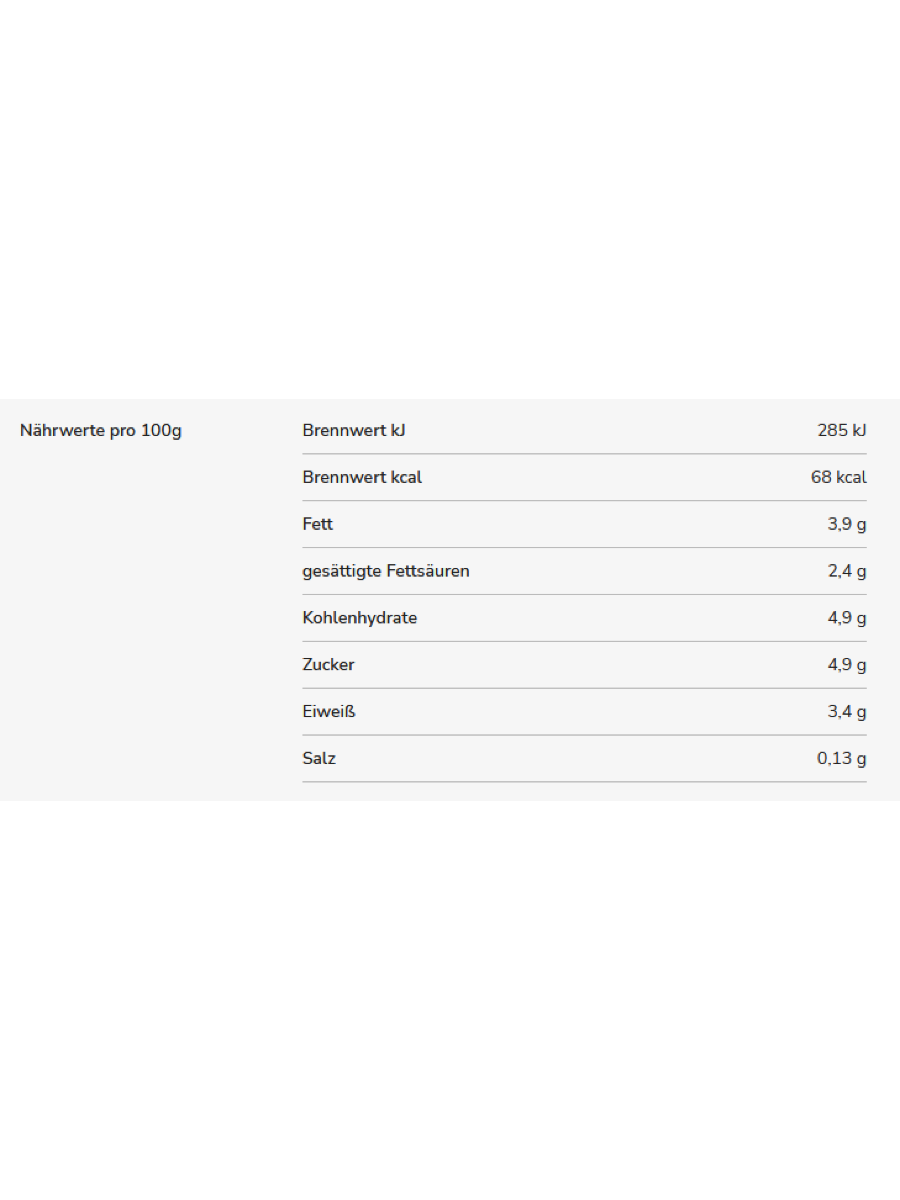Select the "Brennwert kcal" row label
This screenshot has height=1200, width=900.
pos(362,478)
